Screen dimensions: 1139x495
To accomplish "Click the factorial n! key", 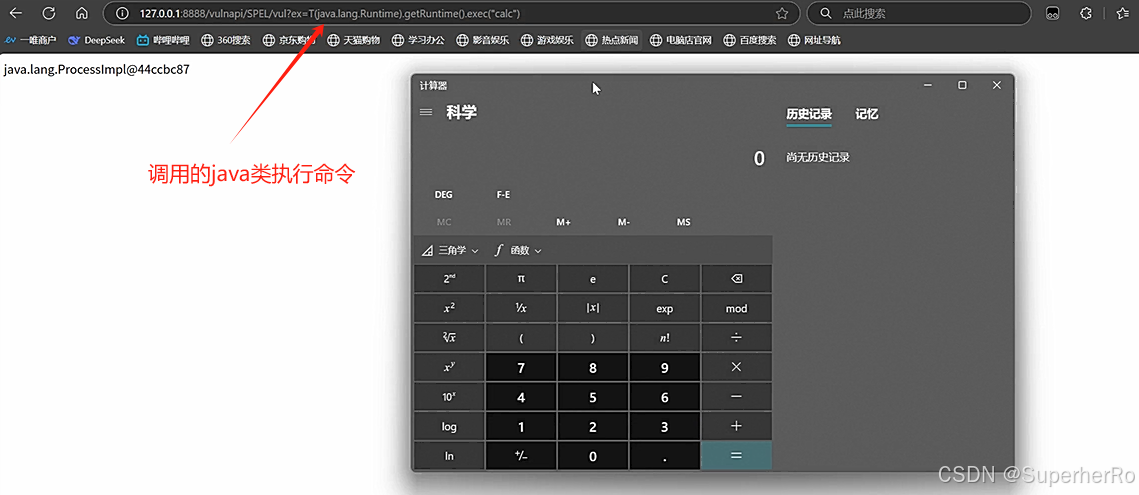I will [x=665, y=338].
